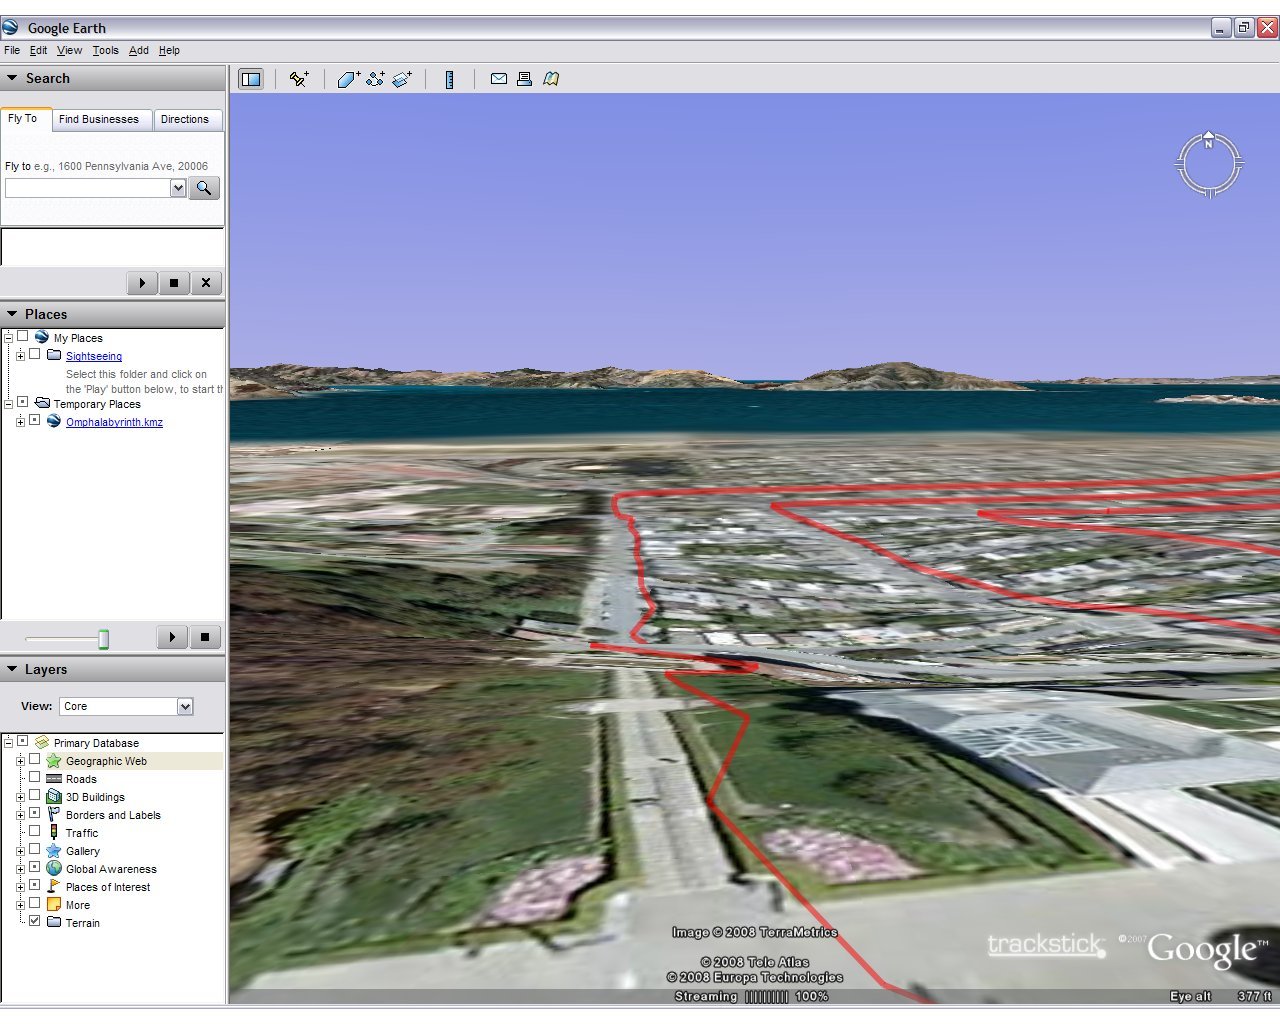Open the View menu

pos(70,50)
